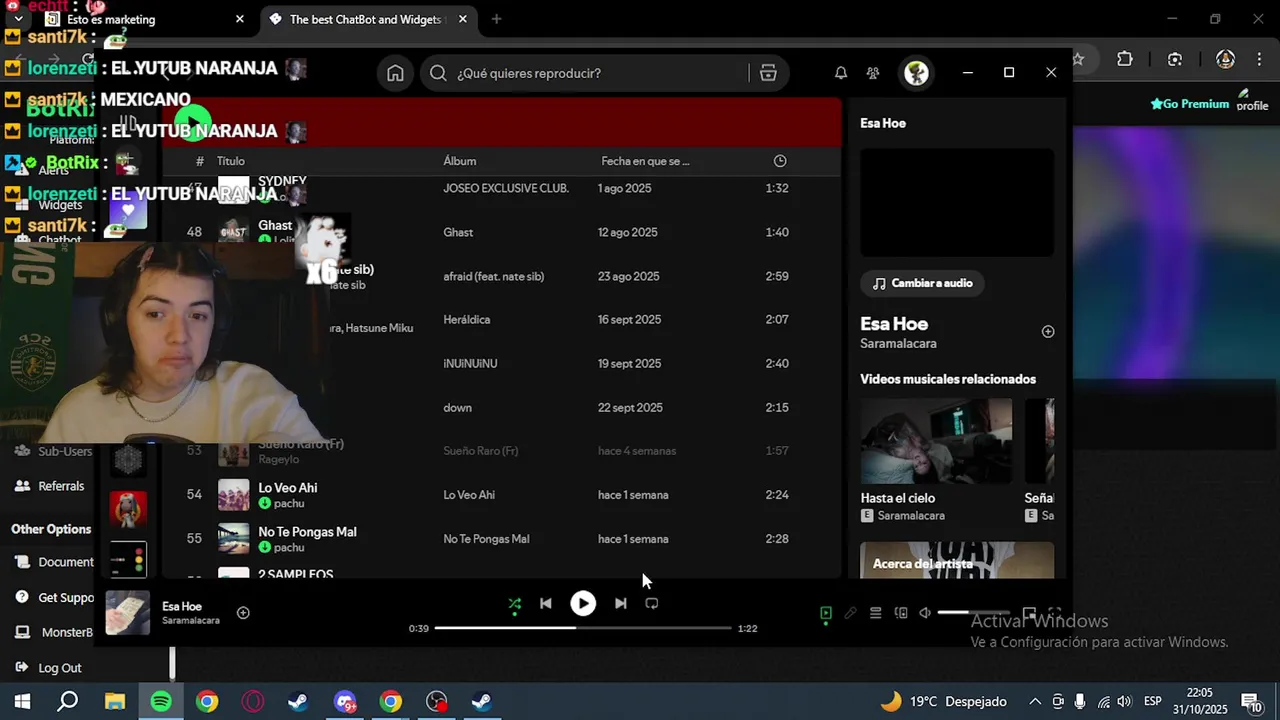Open Acerca del artista card

(x=957, y=560)
